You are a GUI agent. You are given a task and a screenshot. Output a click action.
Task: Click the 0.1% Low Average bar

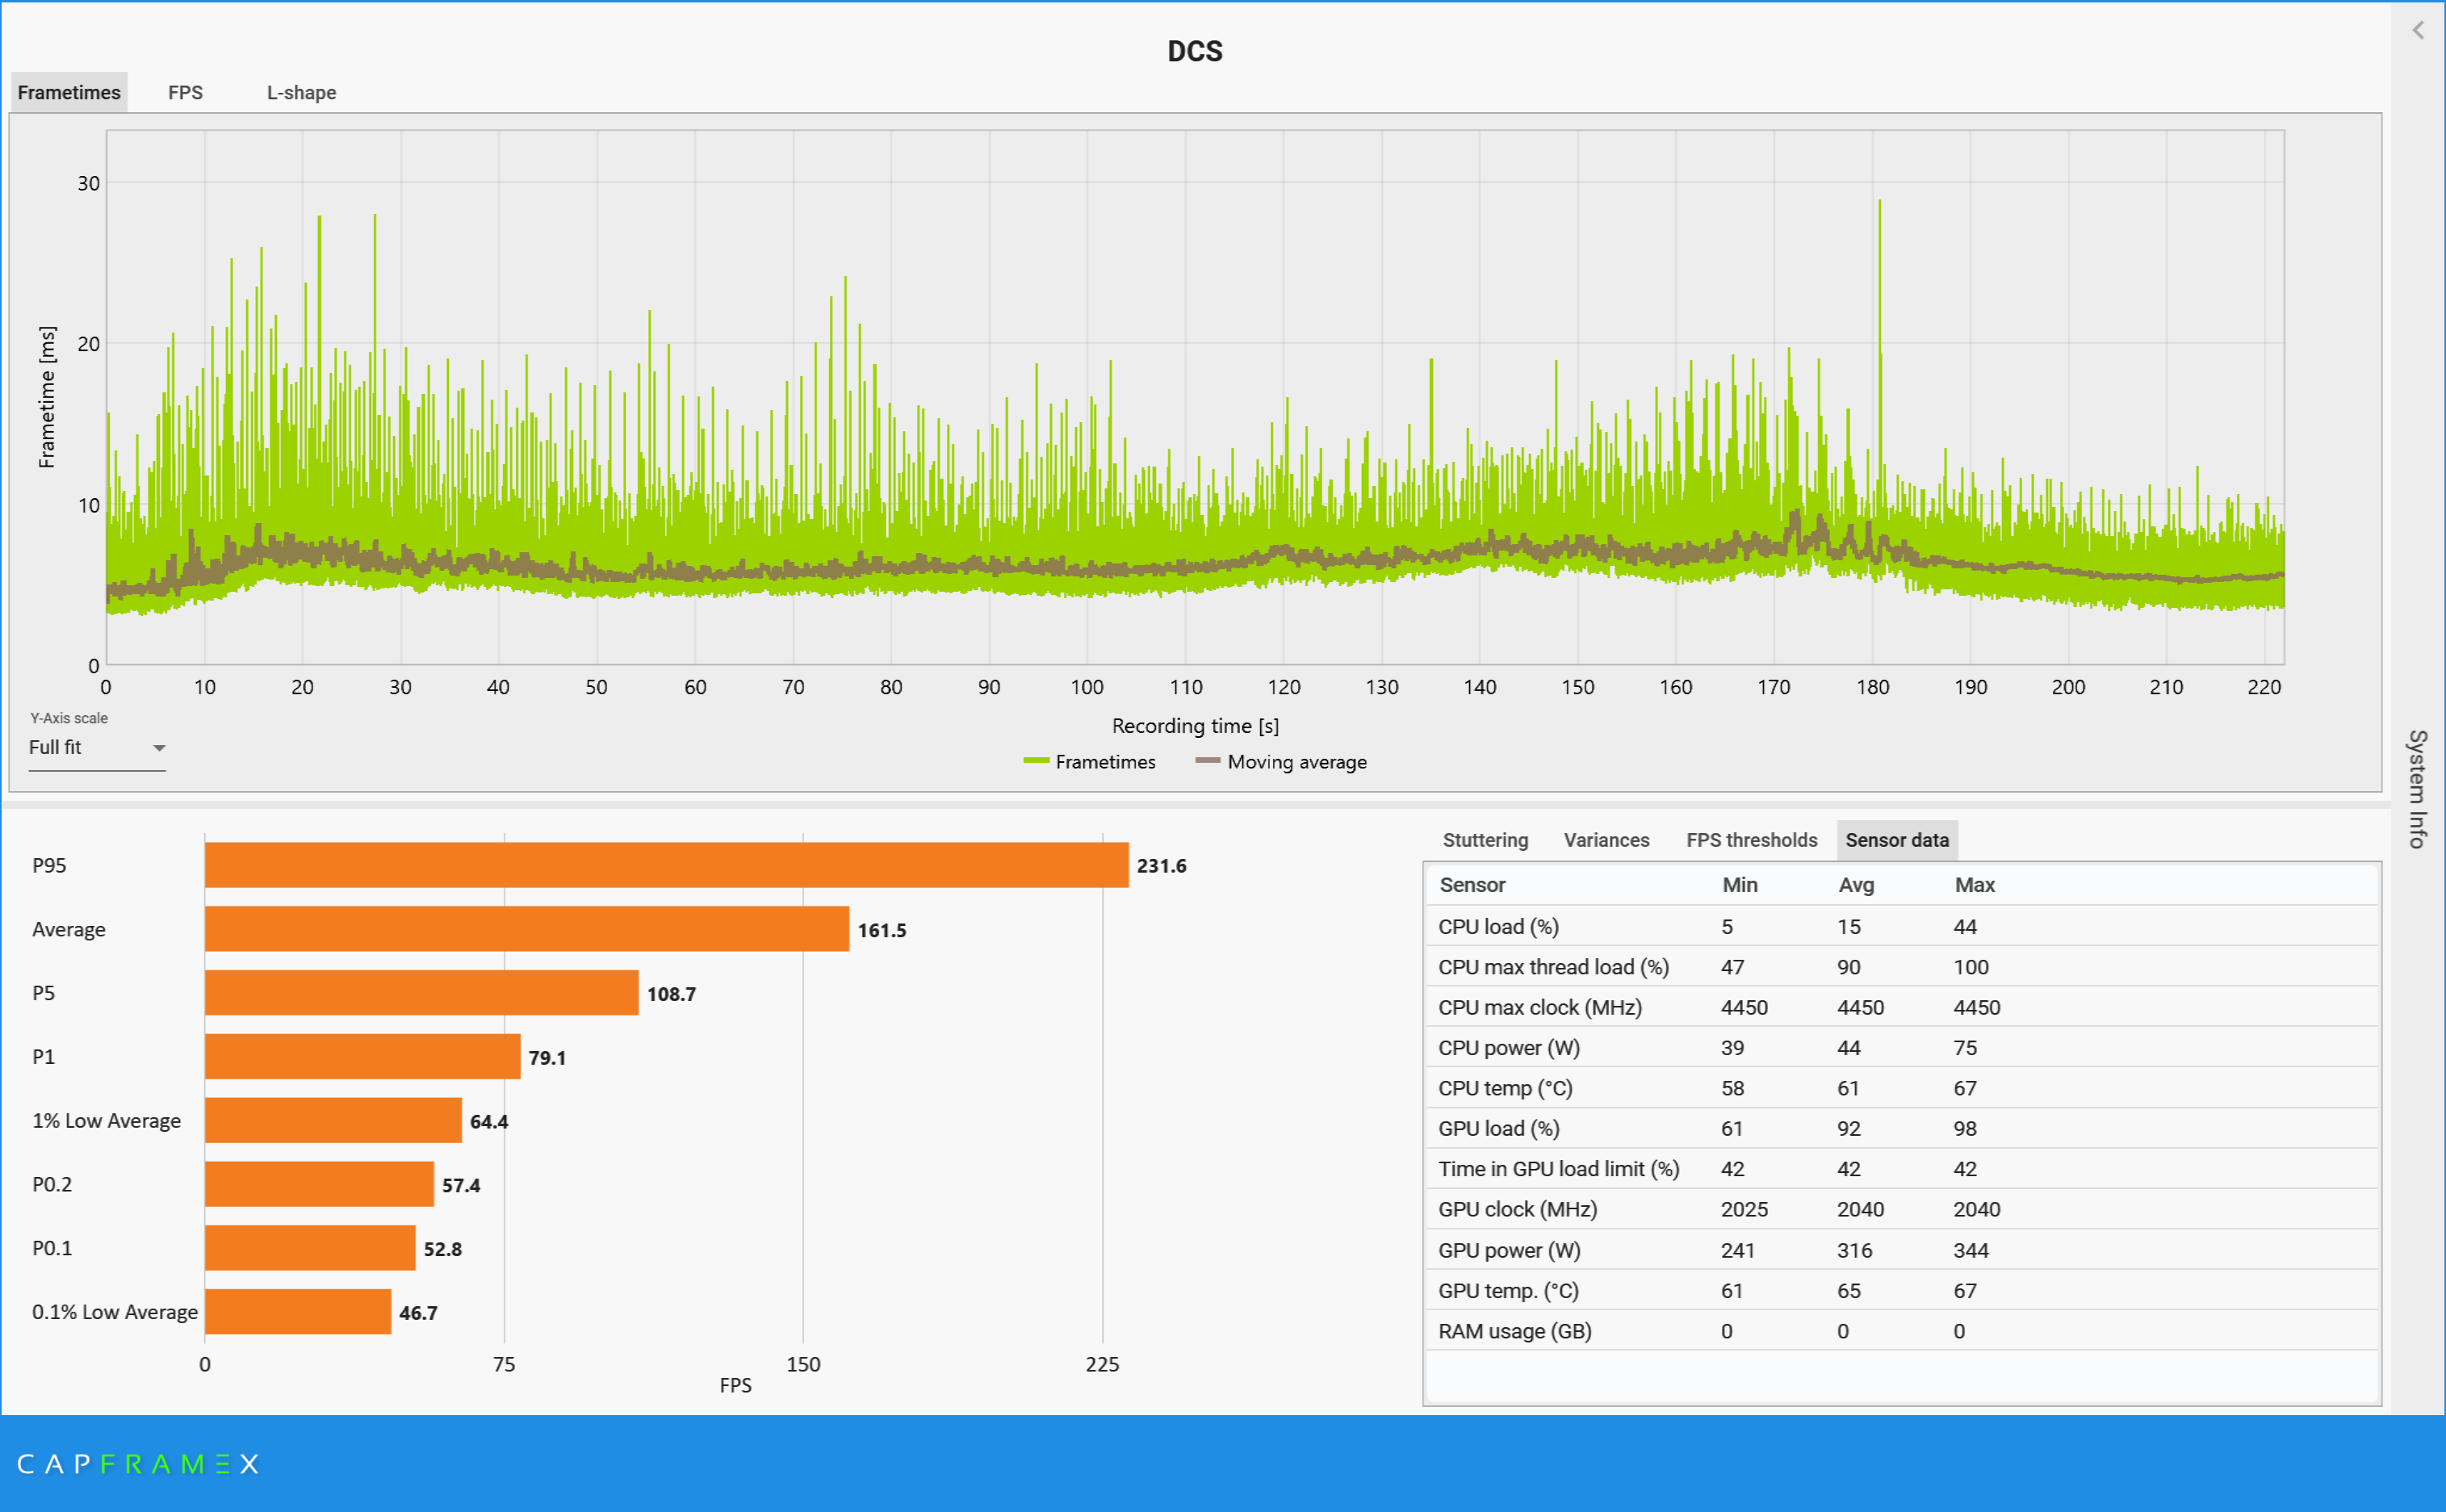tap(298, 1312)
